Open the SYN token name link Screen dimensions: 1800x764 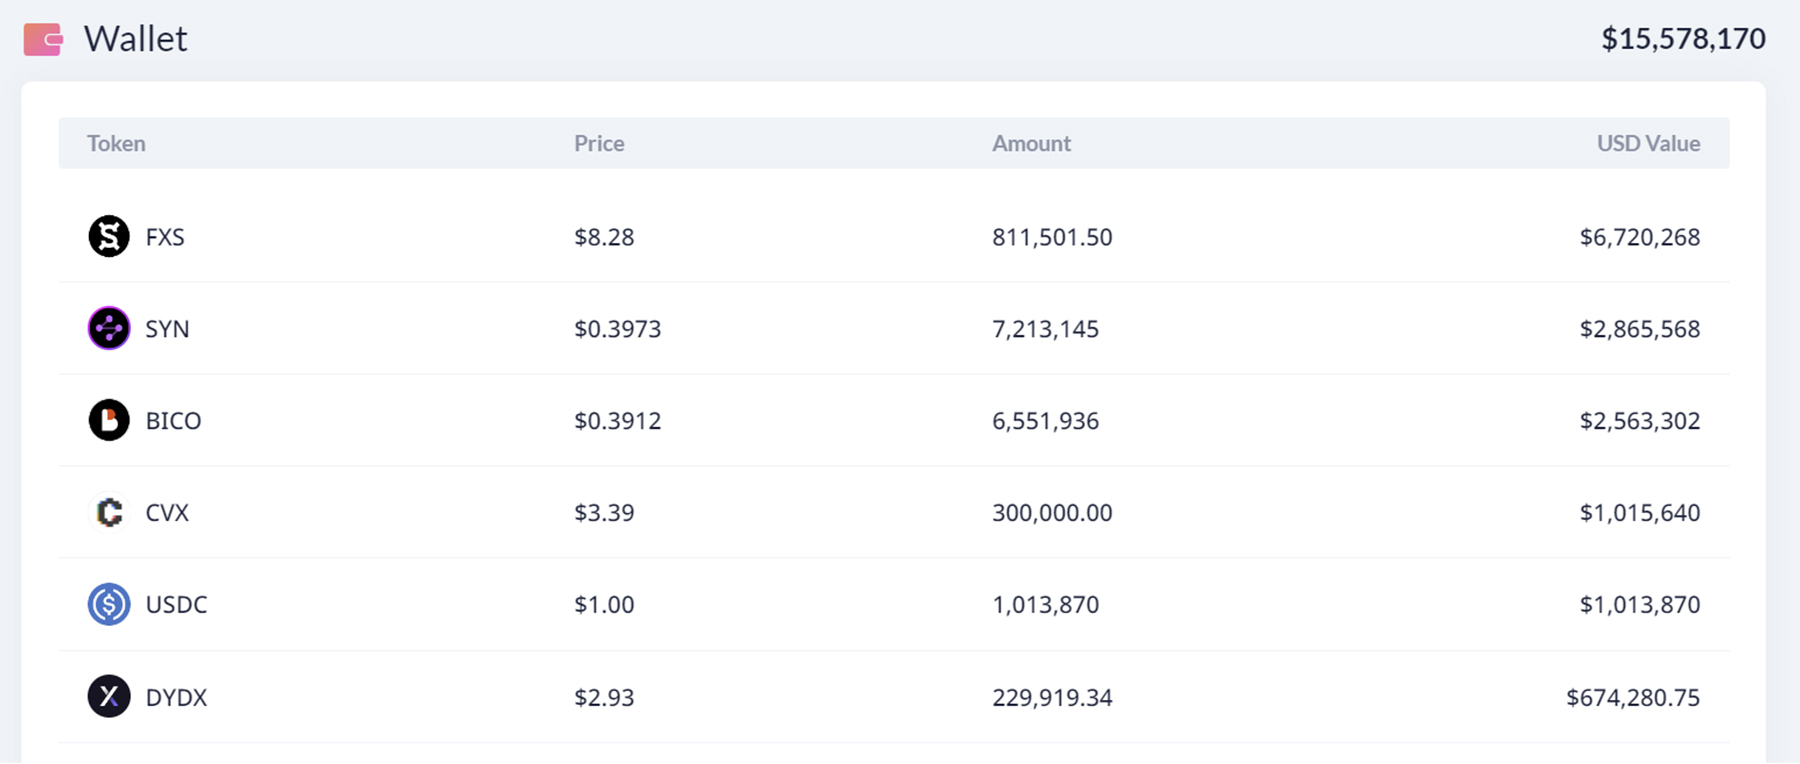(x=167, y=330)
